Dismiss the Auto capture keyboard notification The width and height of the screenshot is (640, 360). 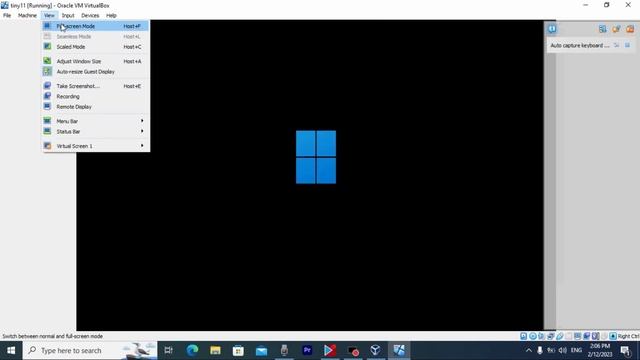click(627, 45)
